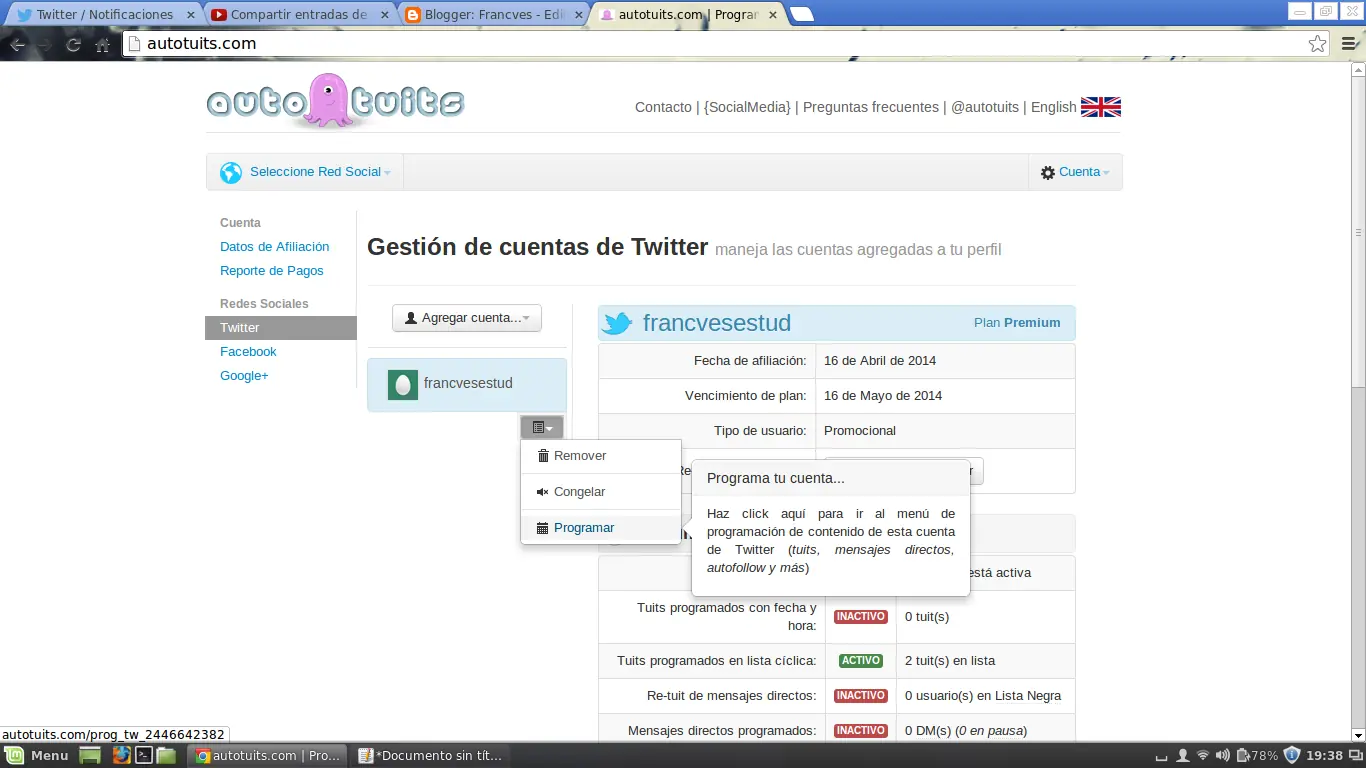Click the volume speaker tray icon
Screen dimensions: 1366x768
pyautogui.click(x=1223, y=755)
